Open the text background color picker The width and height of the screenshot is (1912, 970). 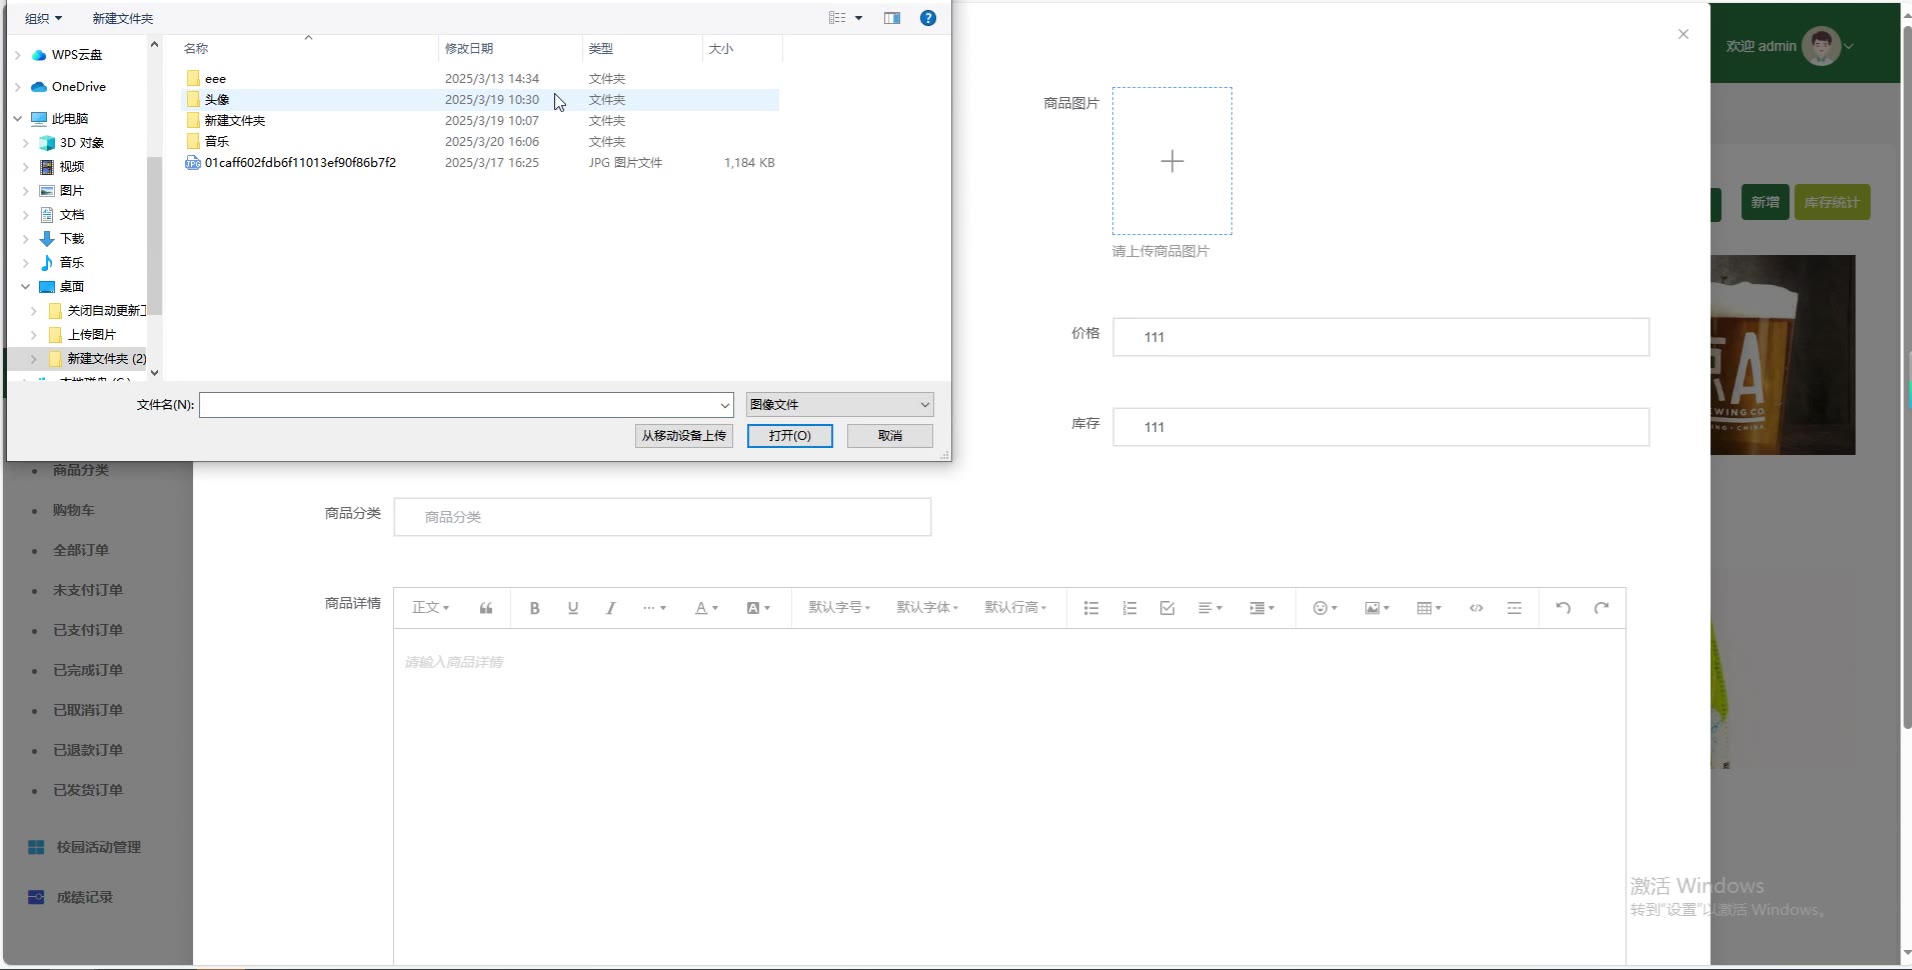(x=758, y=608)
